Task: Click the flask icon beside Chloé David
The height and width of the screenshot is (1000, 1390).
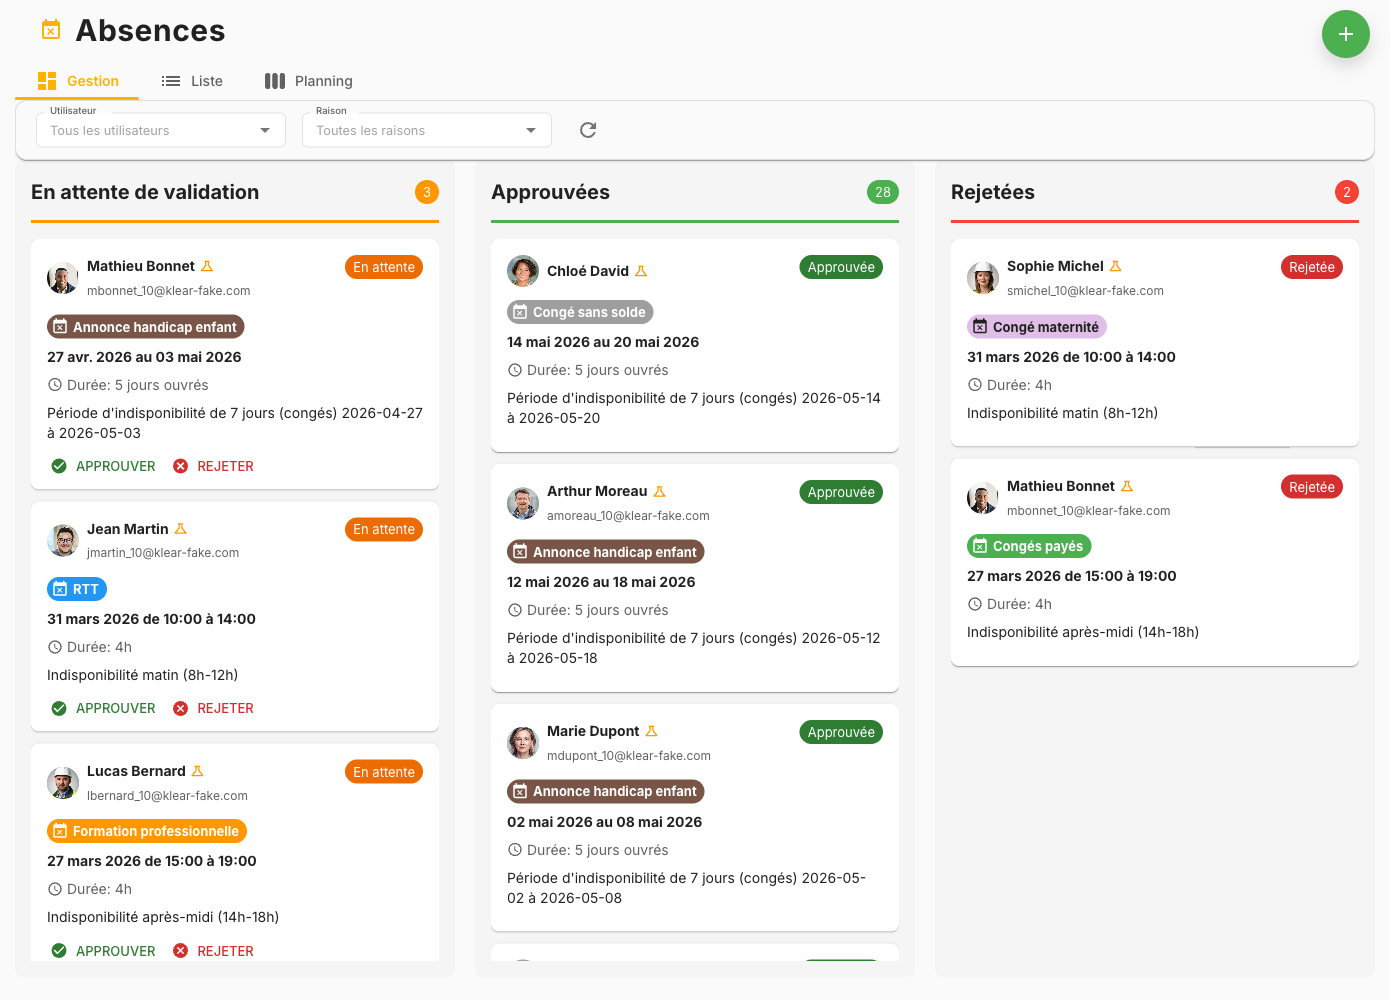Action: click(641, 271)
